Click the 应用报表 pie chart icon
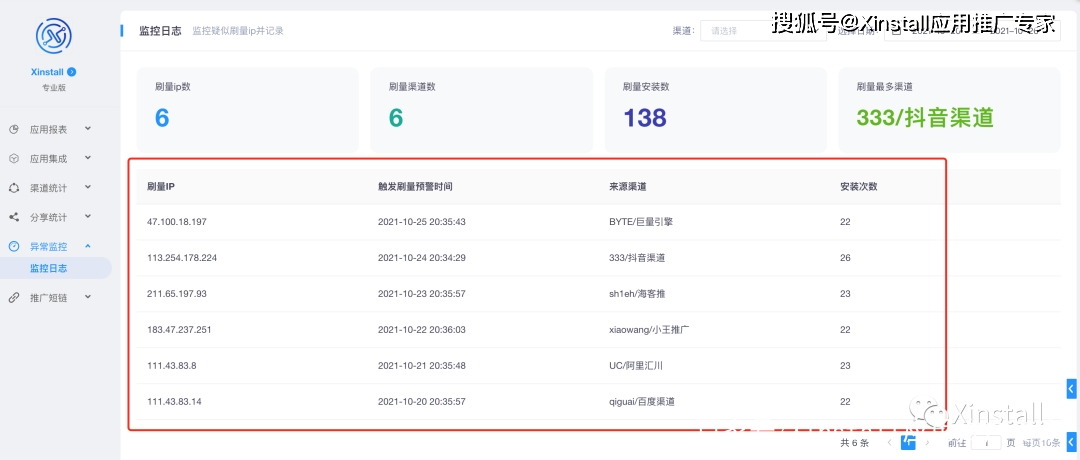The image size is (1080, 460). coord(14,129)
